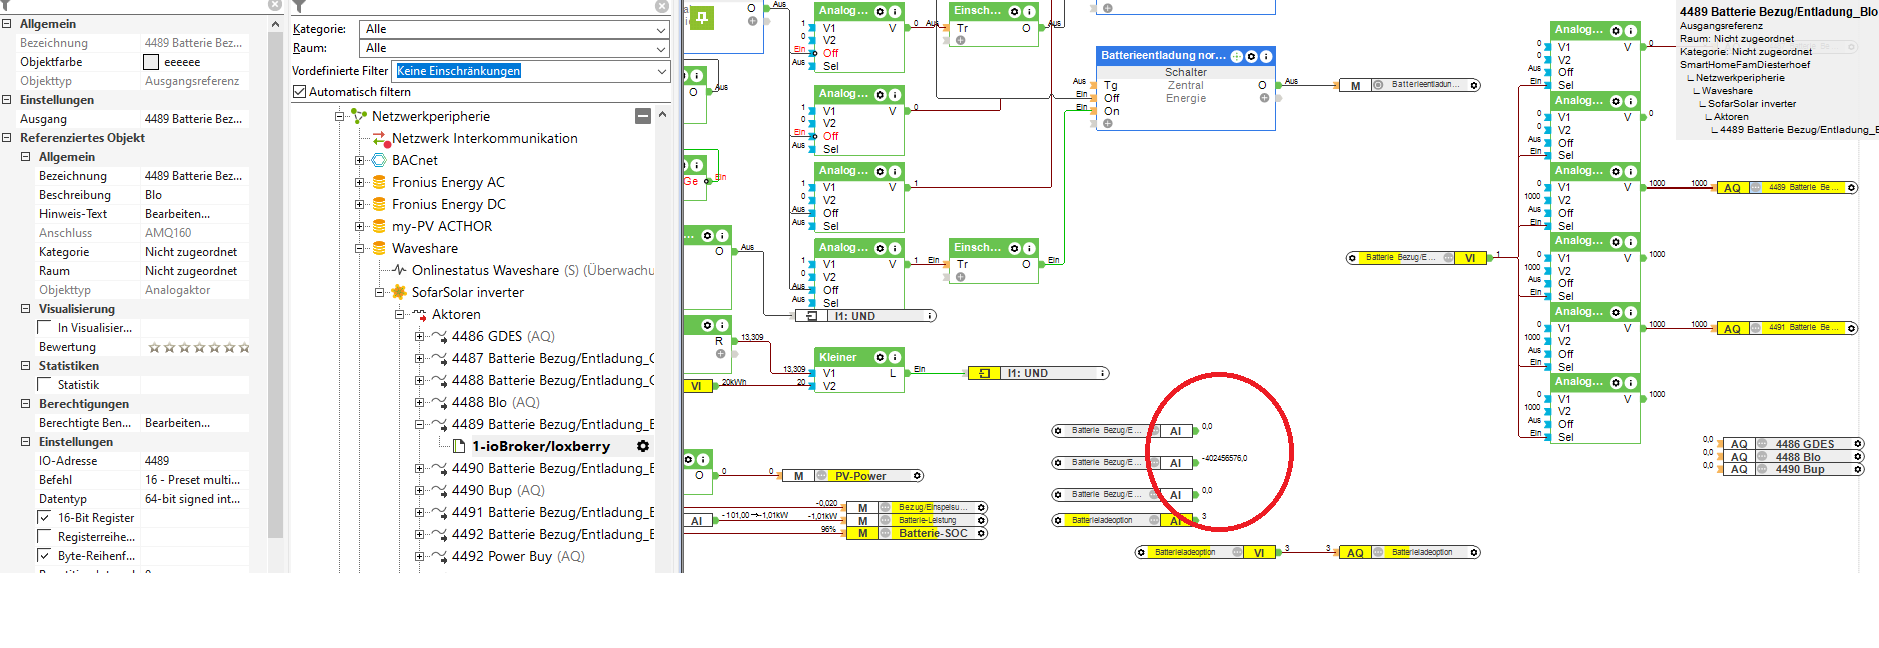Select Netzwerk Interkommunikation tree item

pos(484,138)
